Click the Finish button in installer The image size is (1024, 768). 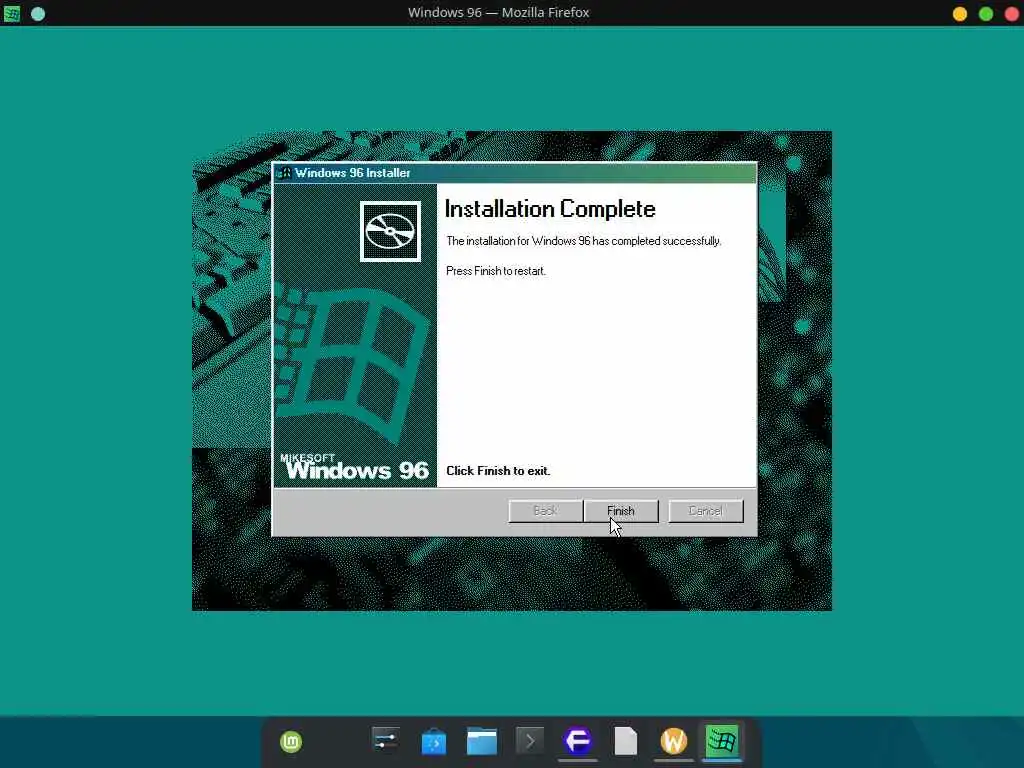(621, 511)
